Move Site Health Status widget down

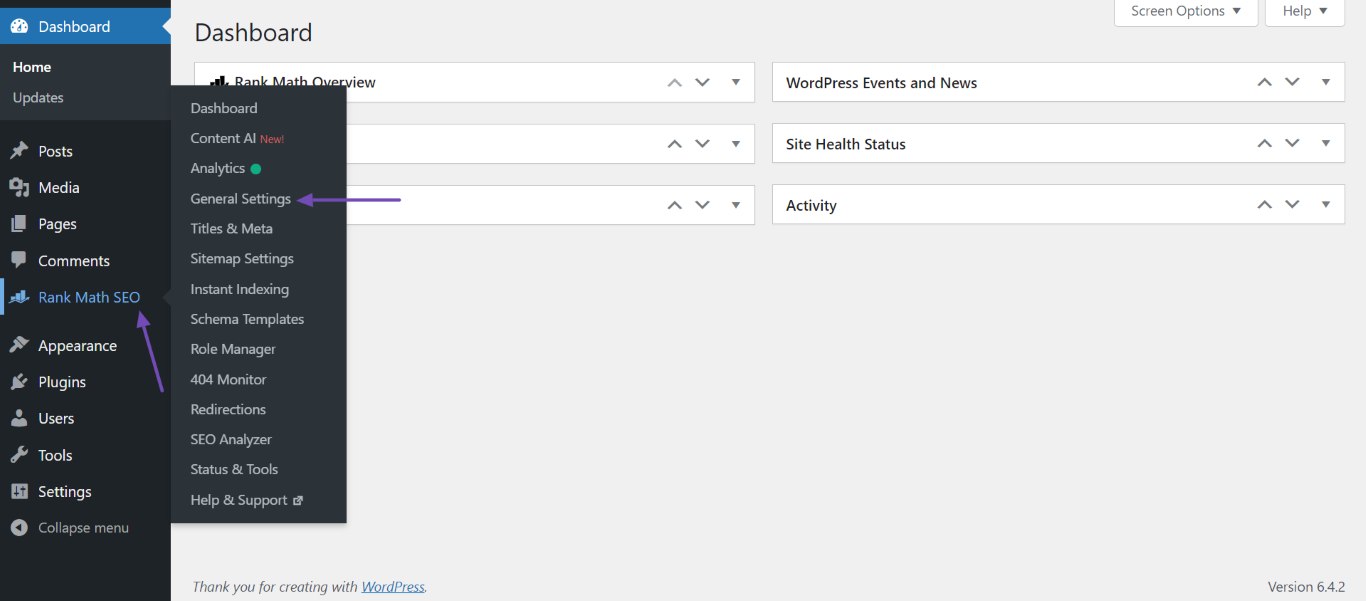[x=1292, y=144]
